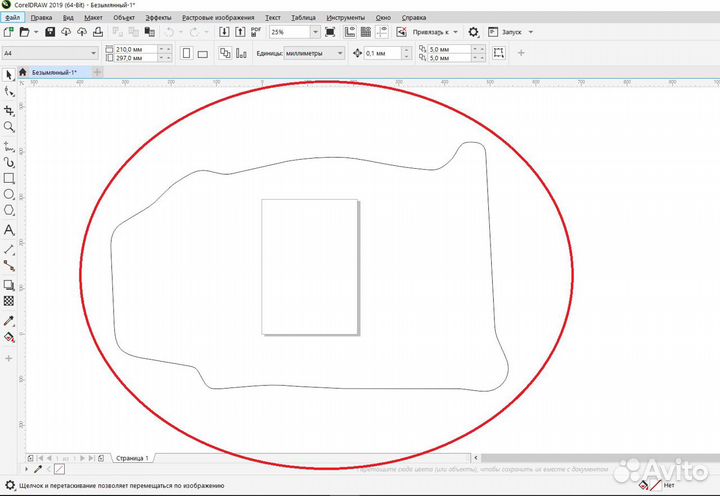Image resolution: width=720 pixels, height=496 pixels.
Task: Select the Interactive Fill tool
Action: tap(9, 337)
